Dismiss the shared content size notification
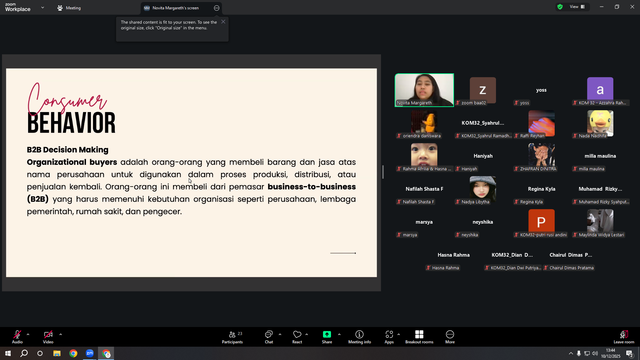 tap(223, 22)
